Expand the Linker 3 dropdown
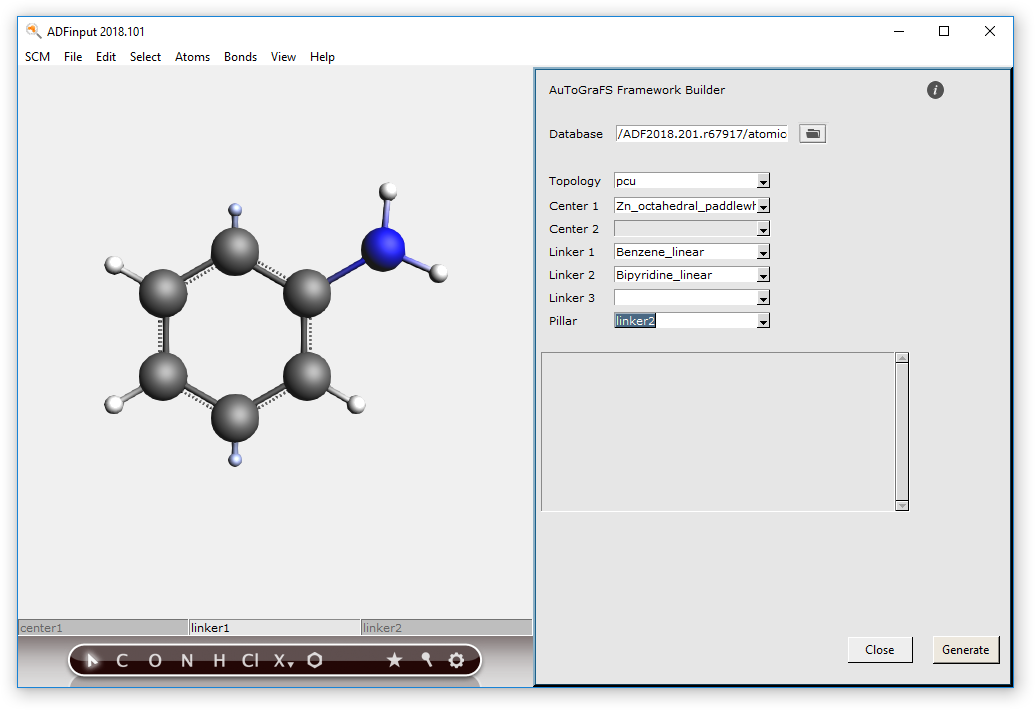Image resolution: width=1035 pixels, height=710 pixels. [x=763, y=298]
